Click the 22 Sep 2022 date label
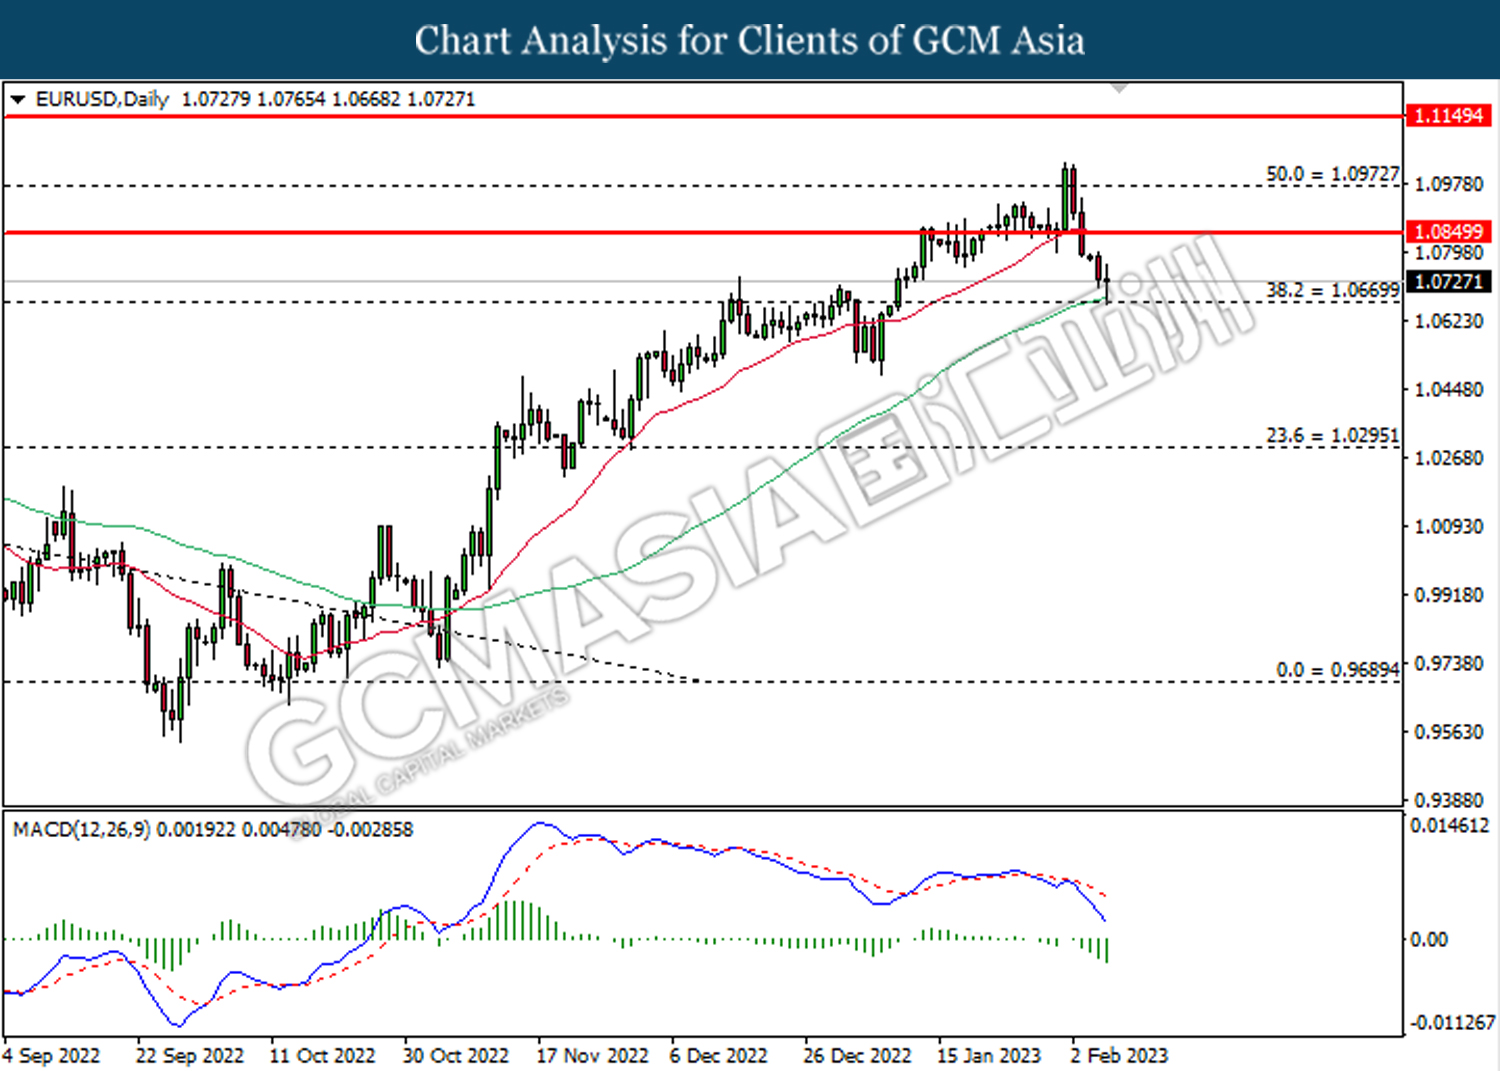The image size is (1500, 1071). point(190,1056)
